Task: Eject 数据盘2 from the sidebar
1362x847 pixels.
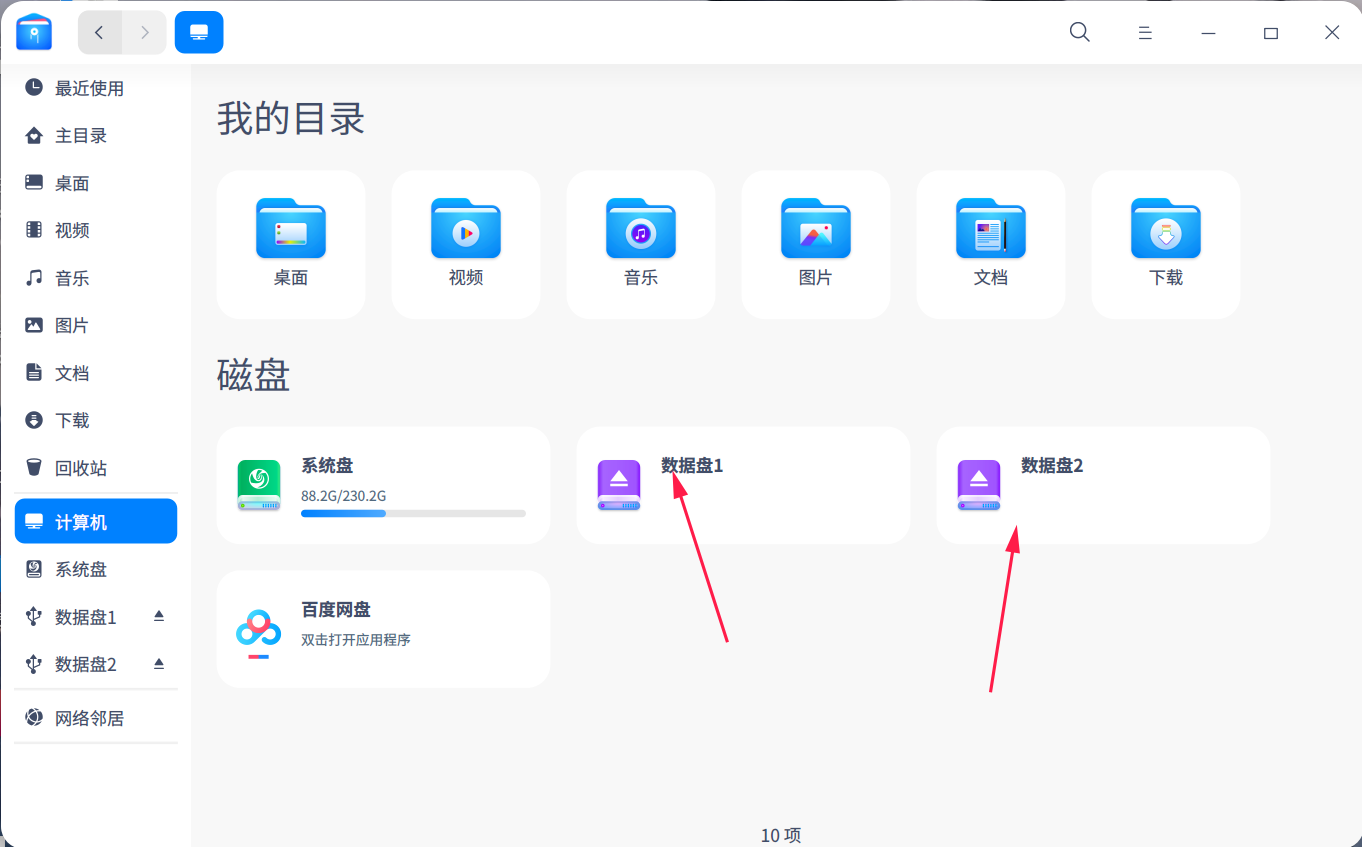Action: (158, 663)
